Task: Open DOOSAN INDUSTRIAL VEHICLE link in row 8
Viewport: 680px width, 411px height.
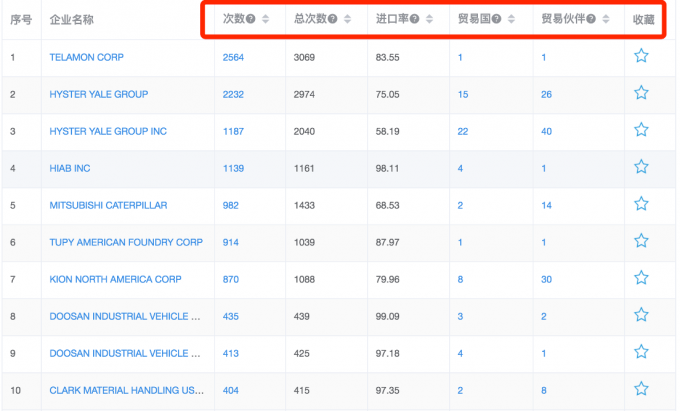Action: click(125, 316)
